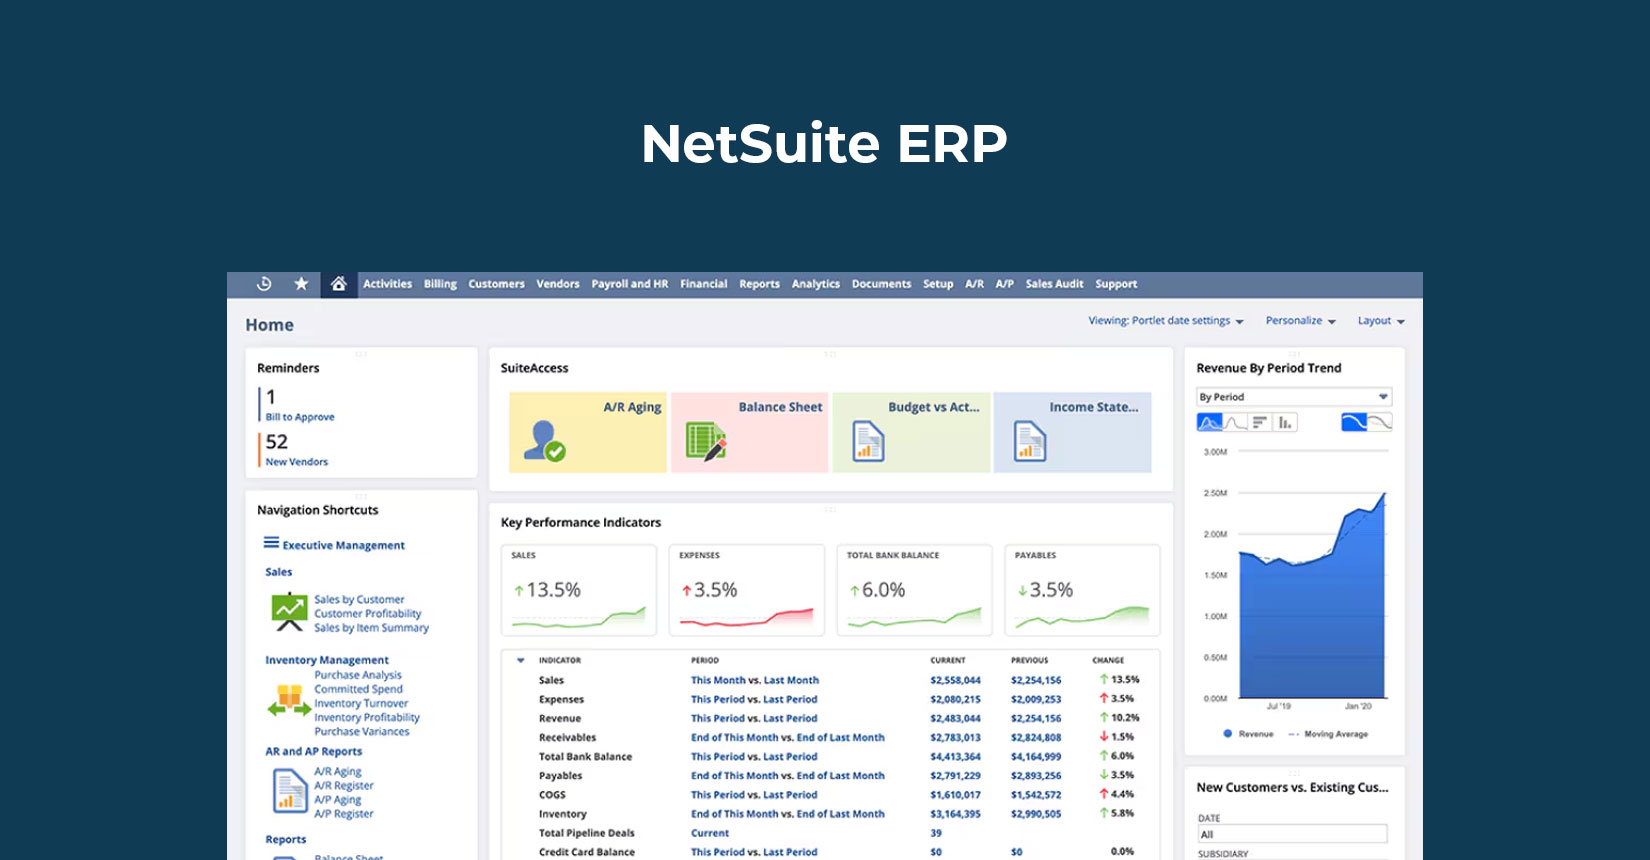Enable the moving average curve toggle
Screen dimensions: 1650x860
(1380, 422)
